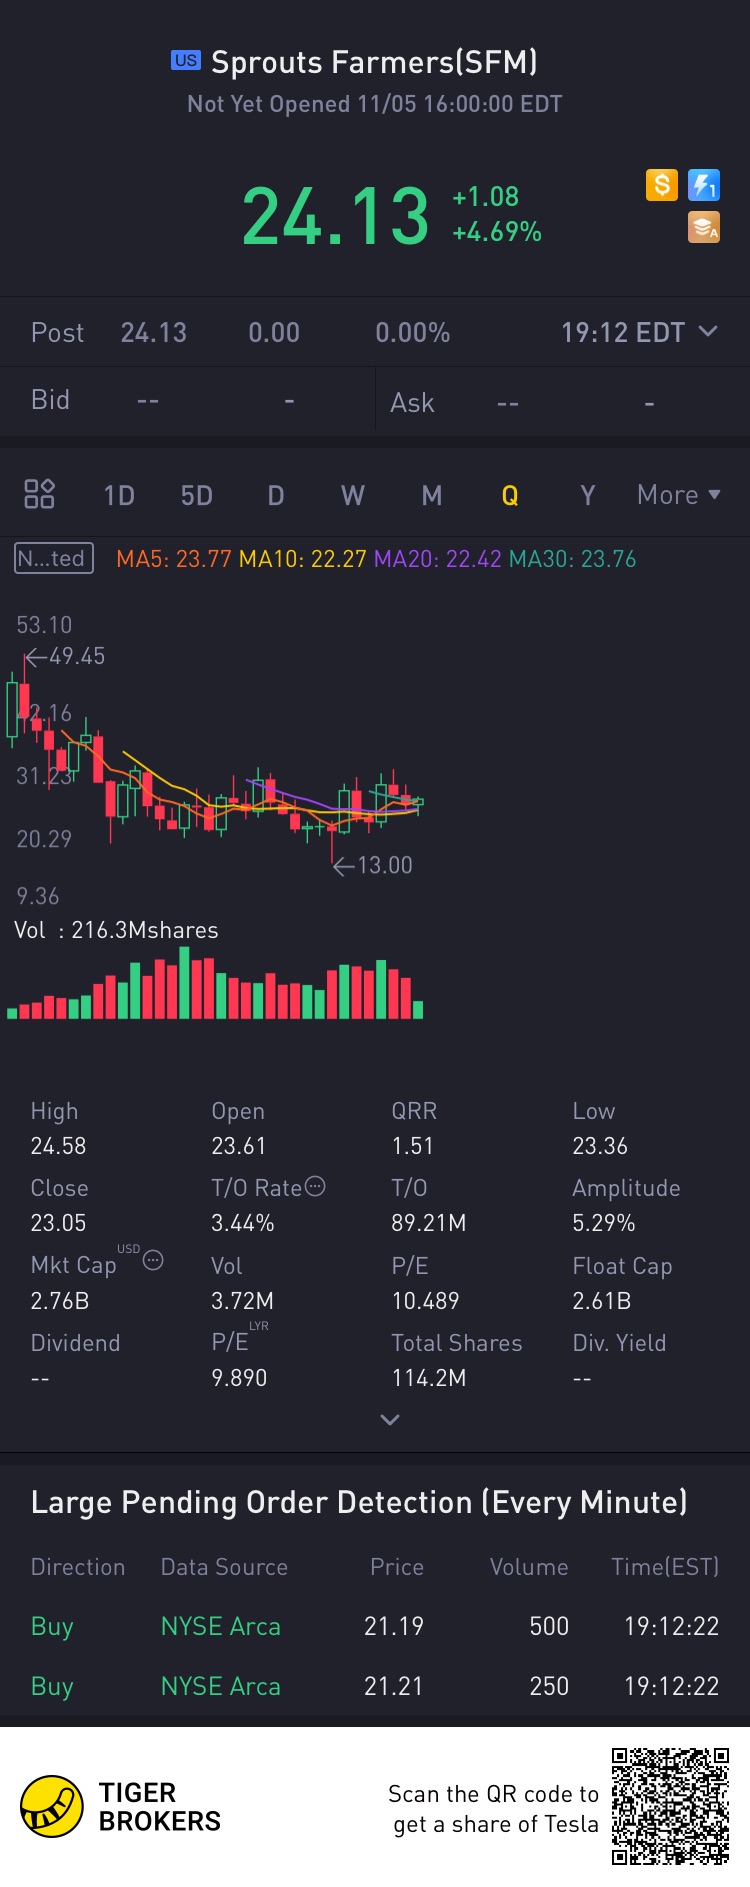
Task: Switch to the weekly W chart
Action: [353, 496]
